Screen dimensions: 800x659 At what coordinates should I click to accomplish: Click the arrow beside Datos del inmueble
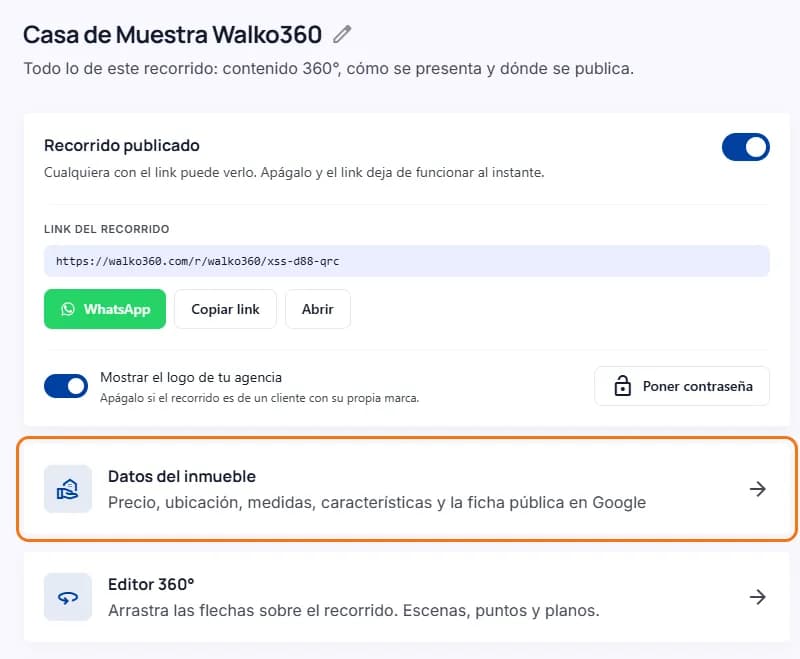pyautogui.click(x=758, y=489)
